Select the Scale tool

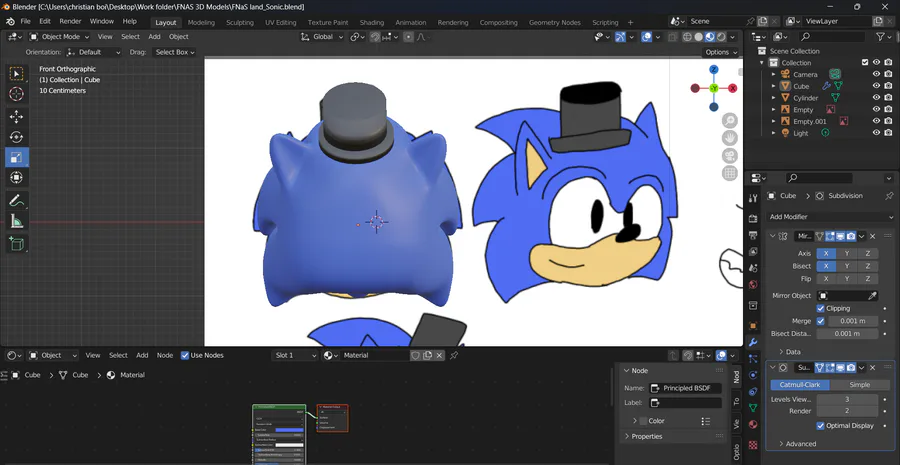coord(17,157)
